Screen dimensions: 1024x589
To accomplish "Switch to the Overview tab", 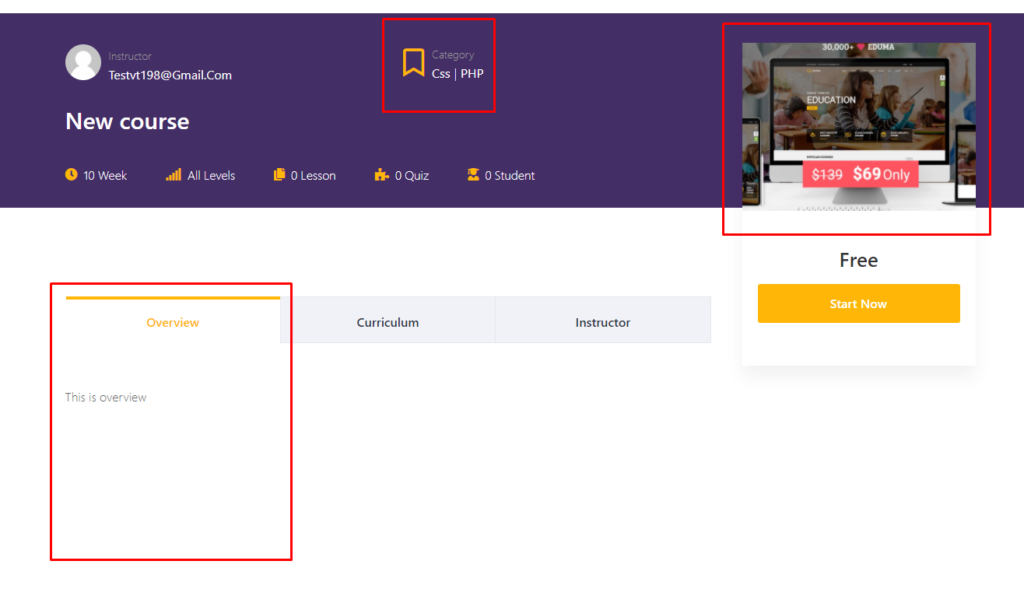I will [x=173, y=322].
